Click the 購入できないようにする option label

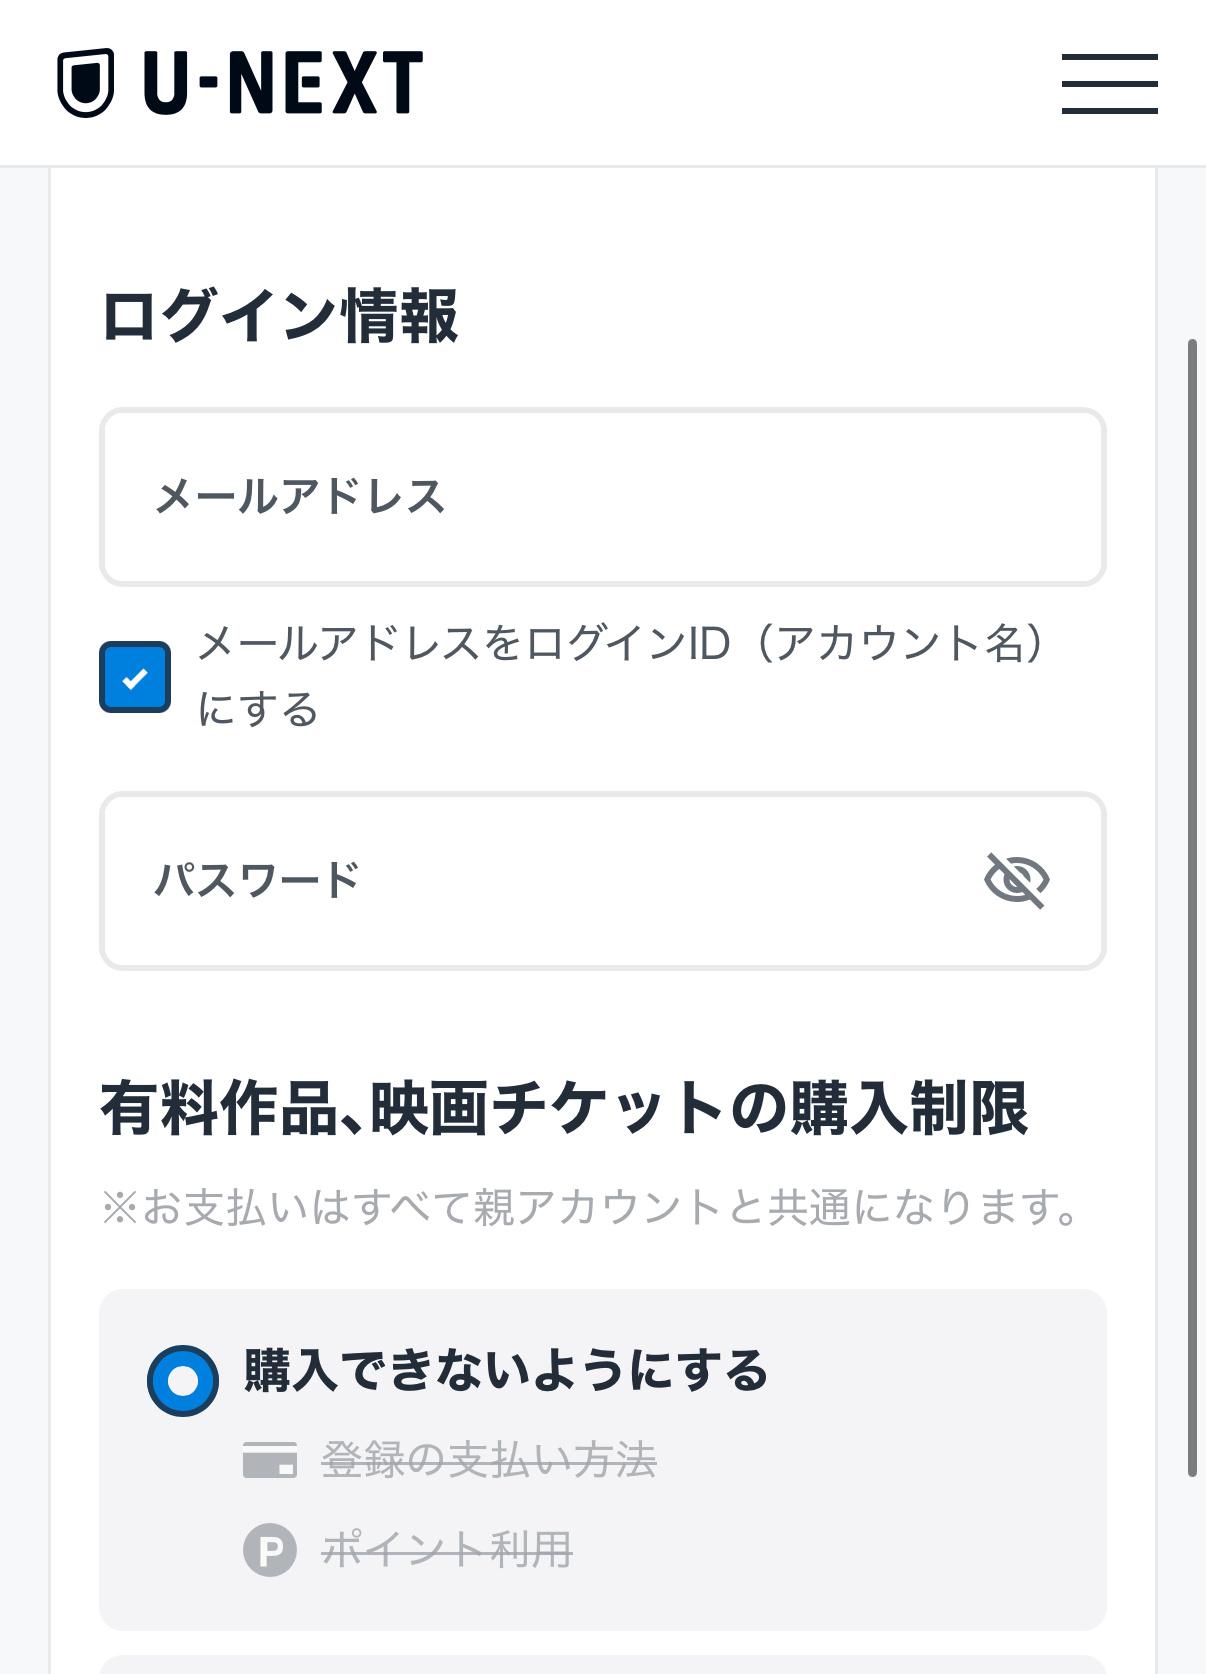pos(506,1370)
